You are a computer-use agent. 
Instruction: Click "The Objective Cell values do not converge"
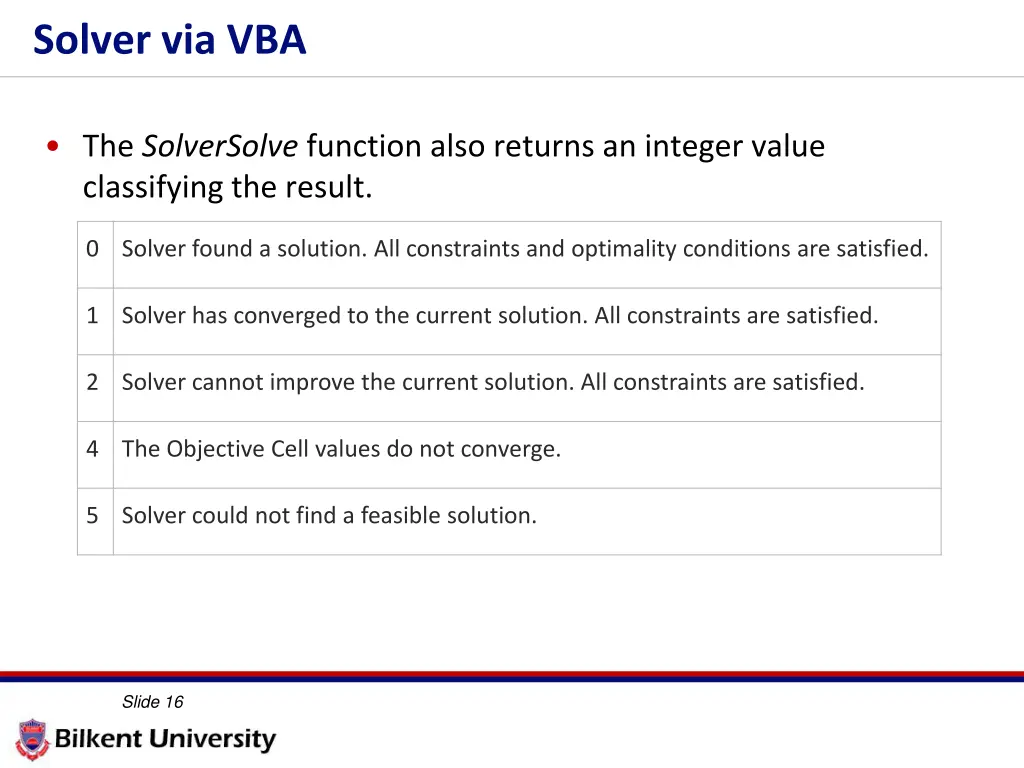(341, 449)
